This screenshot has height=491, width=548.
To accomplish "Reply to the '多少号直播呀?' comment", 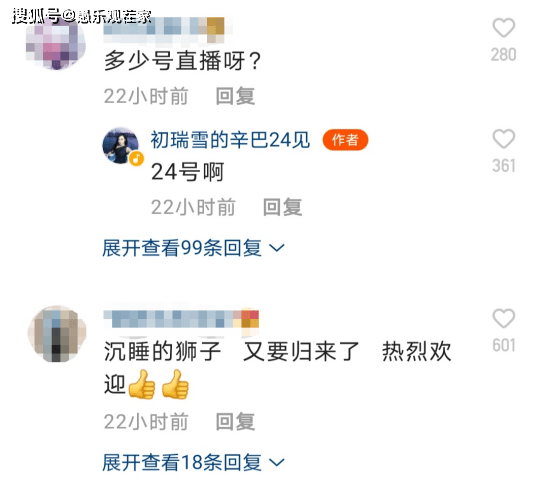I will coord(235,96).
